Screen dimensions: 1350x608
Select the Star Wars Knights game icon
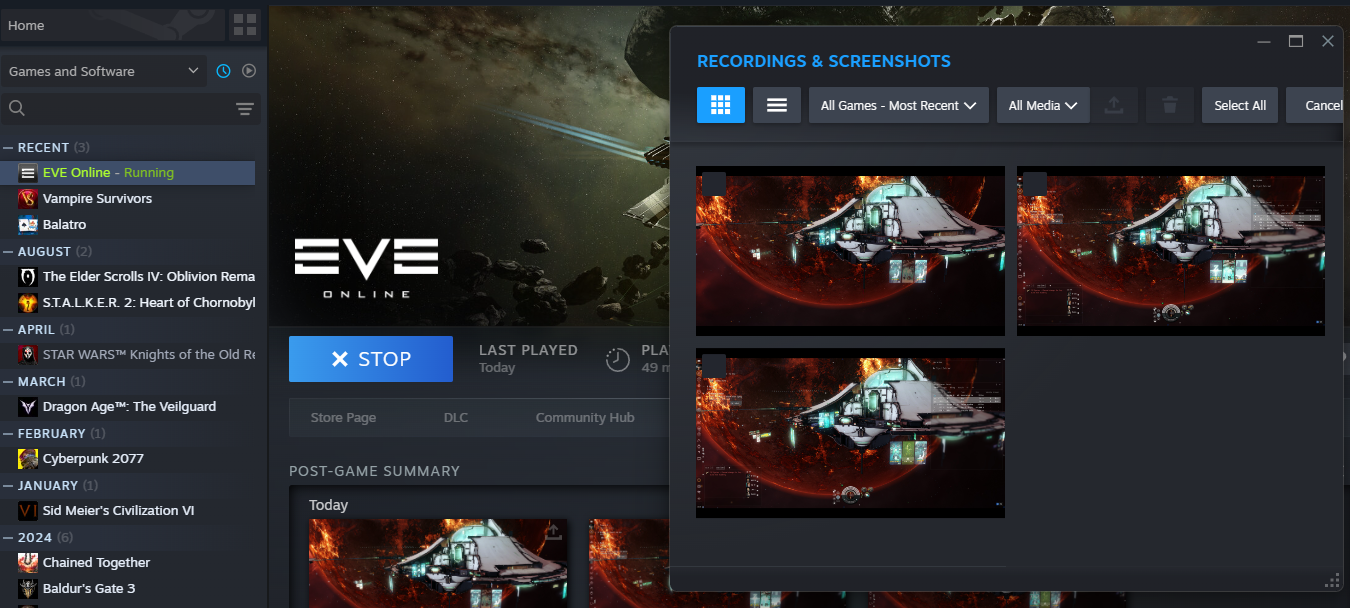[x=28, y=355]
